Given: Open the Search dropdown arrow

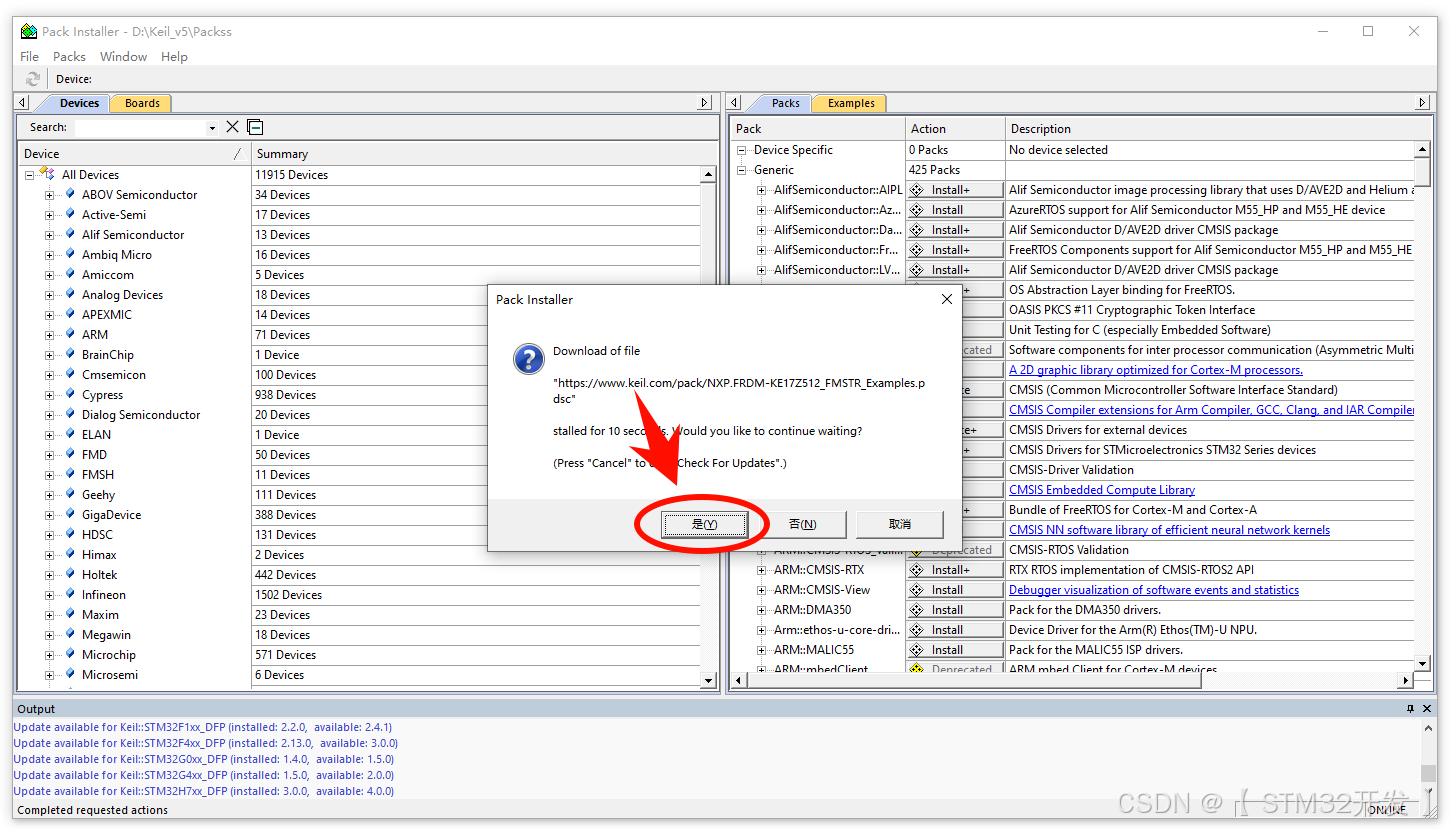Looking at the screenshot, I should 212,128.
